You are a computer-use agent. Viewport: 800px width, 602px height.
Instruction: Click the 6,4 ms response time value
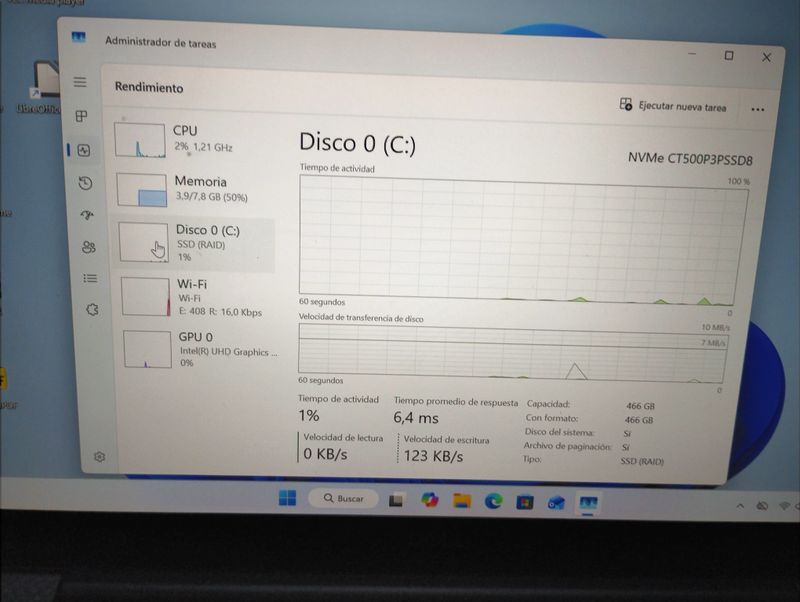point(416,418)
